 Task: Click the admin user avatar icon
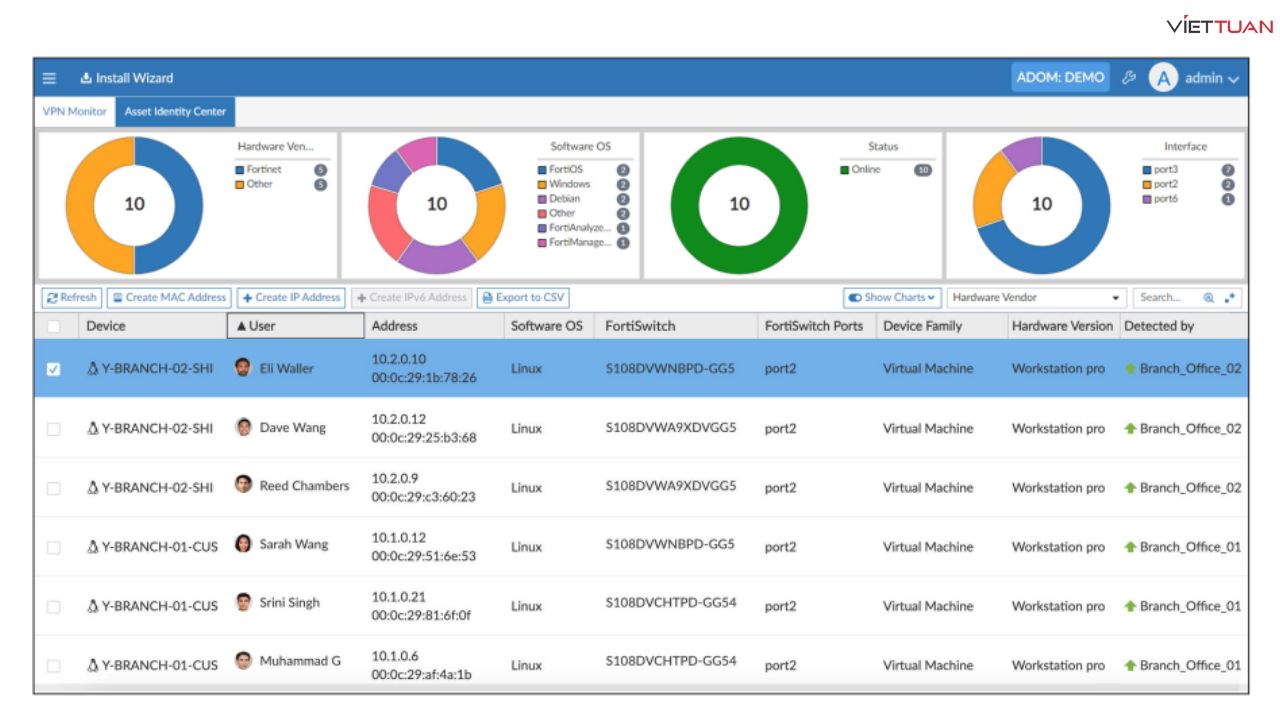(x=1162, y=78)
